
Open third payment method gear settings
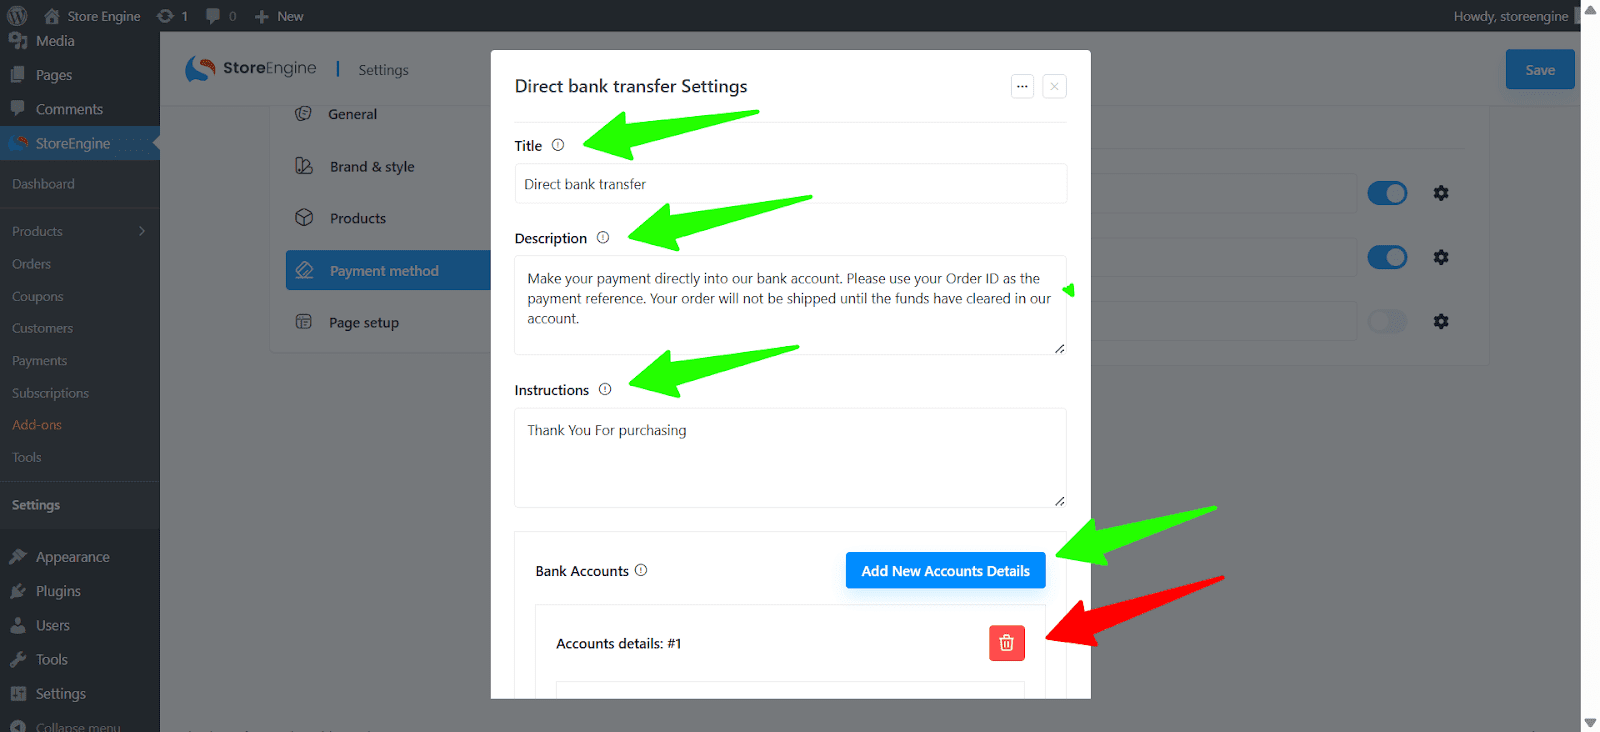coord(1441,321)
